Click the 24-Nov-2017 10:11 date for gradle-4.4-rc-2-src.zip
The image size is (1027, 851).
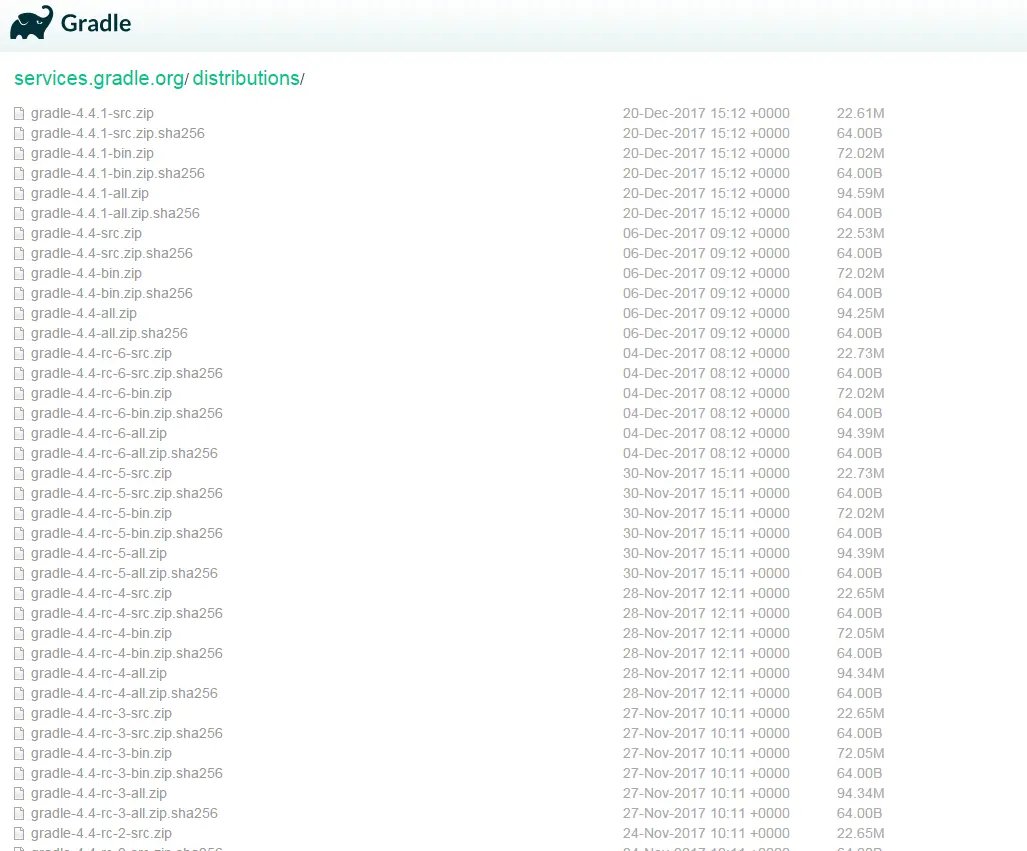(706, 833)
